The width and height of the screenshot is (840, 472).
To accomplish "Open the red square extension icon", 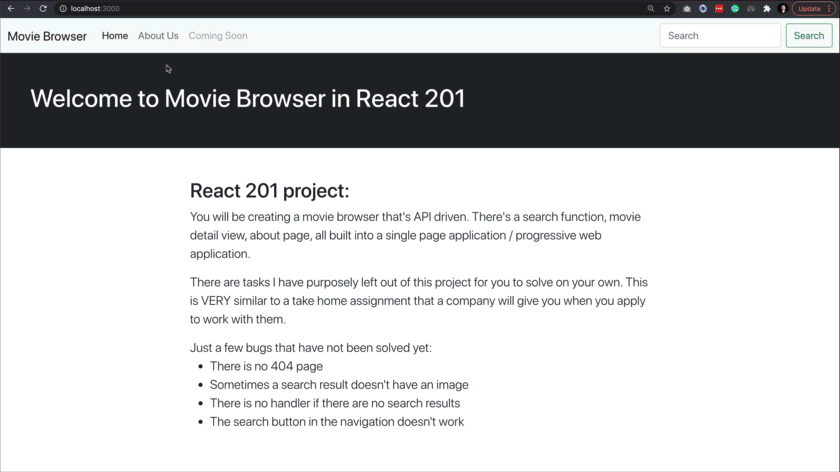I will tap(719, 9).
